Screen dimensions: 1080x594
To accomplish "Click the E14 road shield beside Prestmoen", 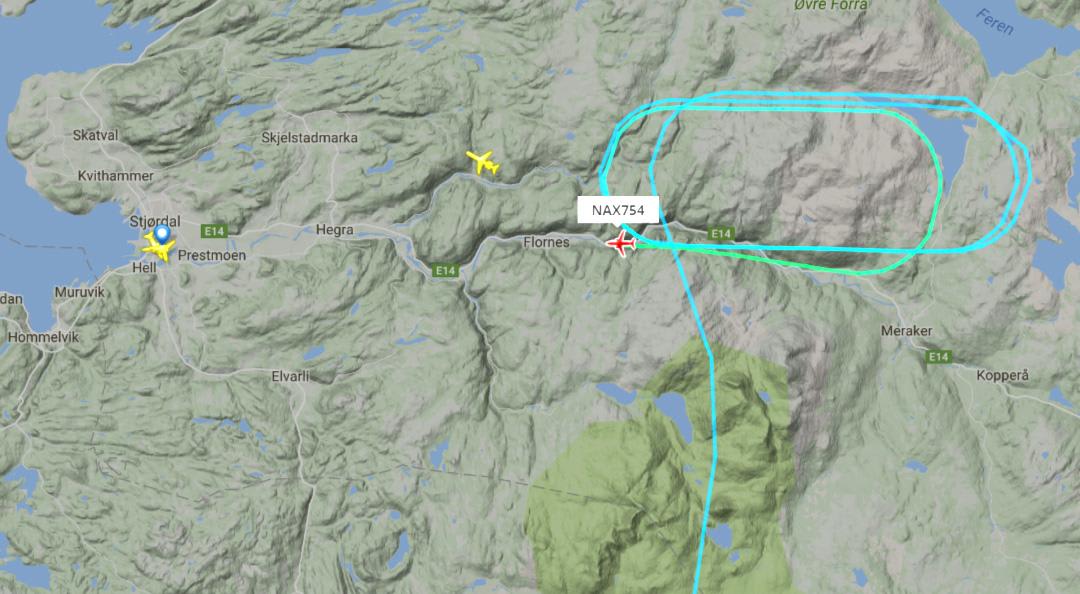I will 214,231.
